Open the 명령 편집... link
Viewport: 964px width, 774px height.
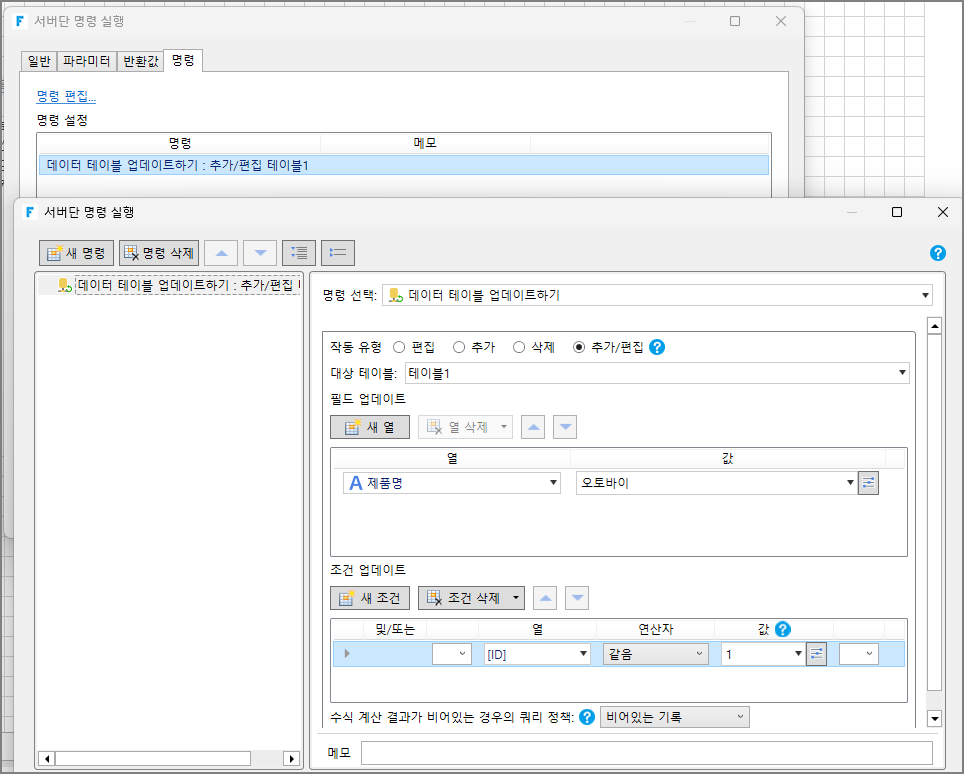pyautogui.click(x=66, y=96)
